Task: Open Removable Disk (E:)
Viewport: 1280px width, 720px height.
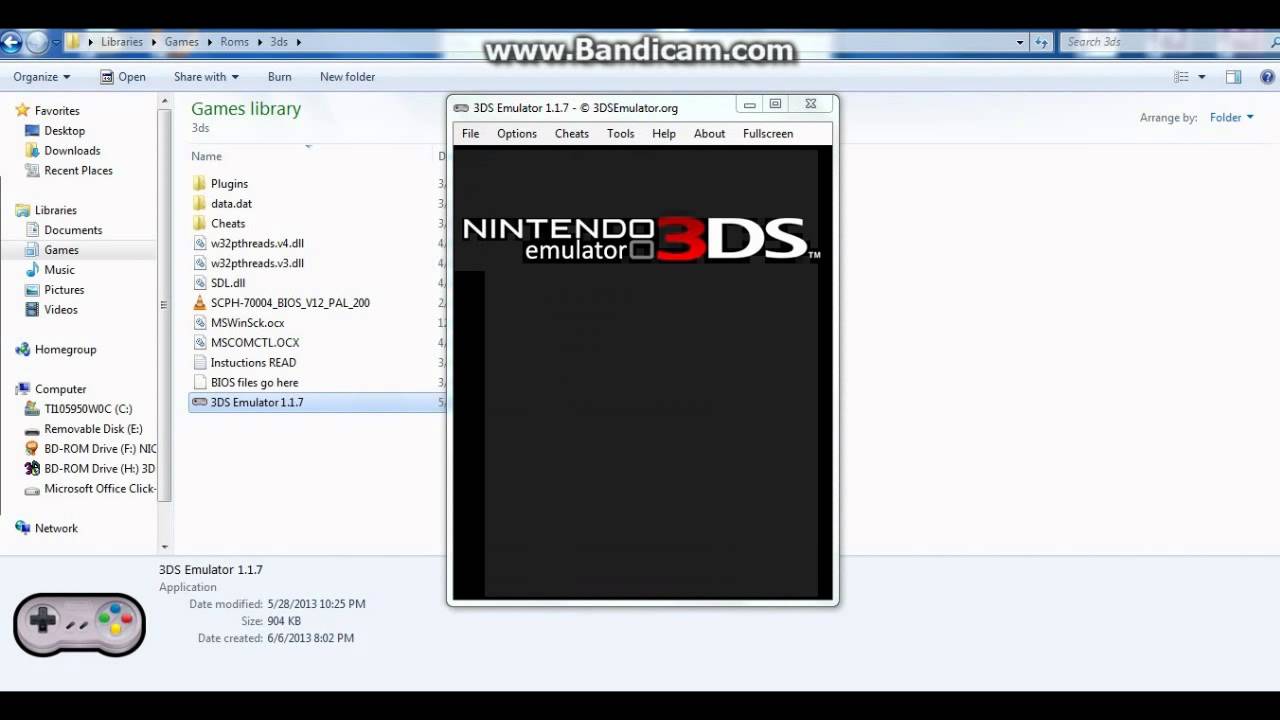Action: tap(93, 429)
